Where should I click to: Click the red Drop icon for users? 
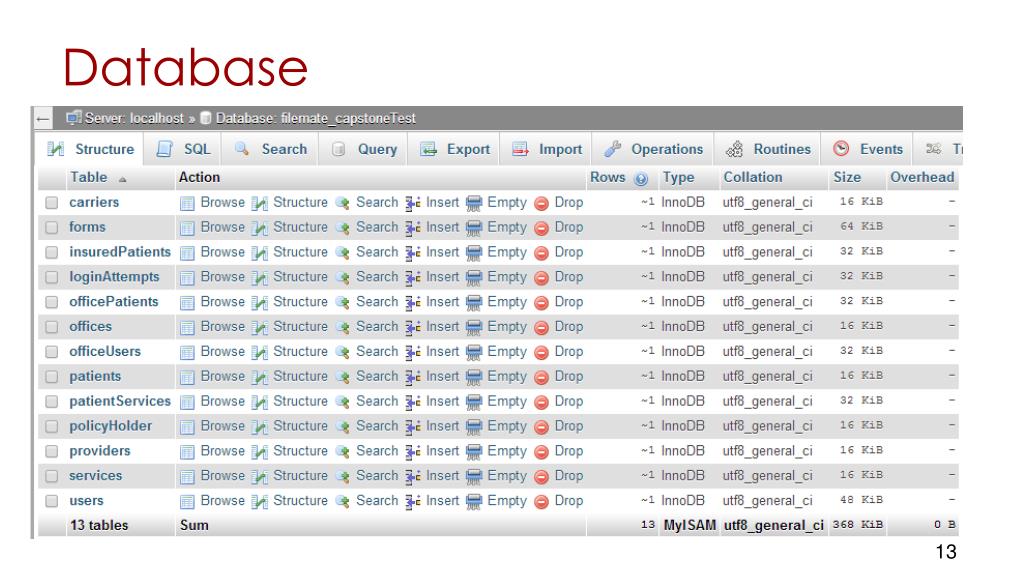coord(541,502)
